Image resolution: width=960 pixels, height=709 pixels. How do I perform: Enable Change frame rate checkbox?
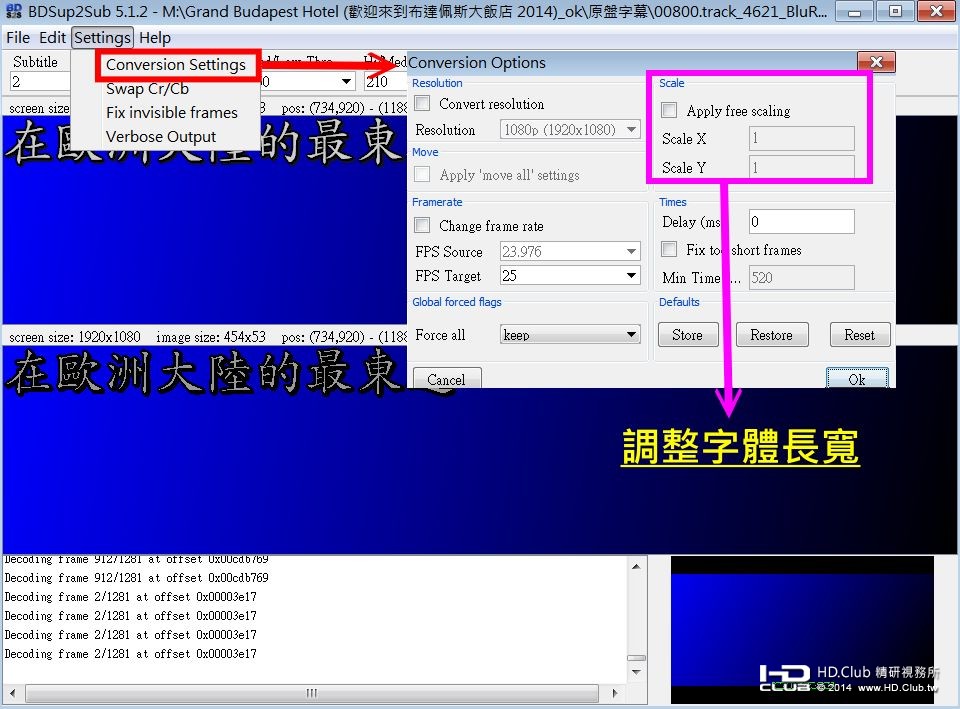[x=422, y=225]
